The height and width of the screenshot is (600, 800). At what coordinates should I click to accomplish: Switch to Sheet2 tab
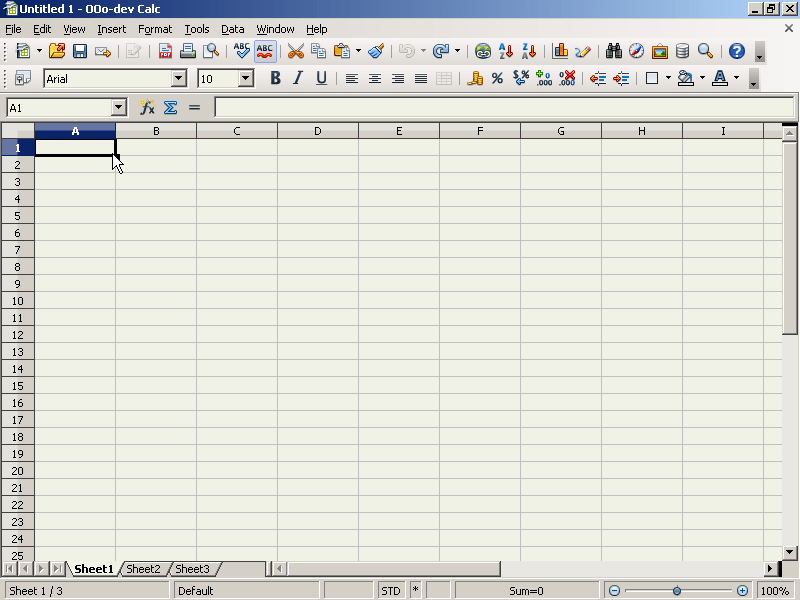143,569
